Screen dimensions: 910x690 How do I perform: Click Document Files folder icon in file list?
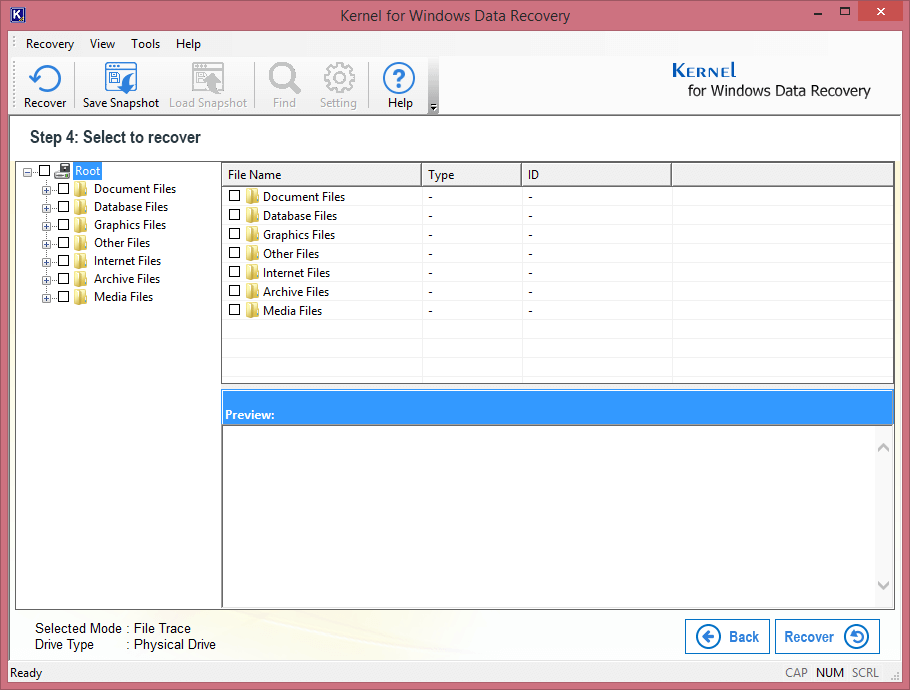tap(252, 196)
